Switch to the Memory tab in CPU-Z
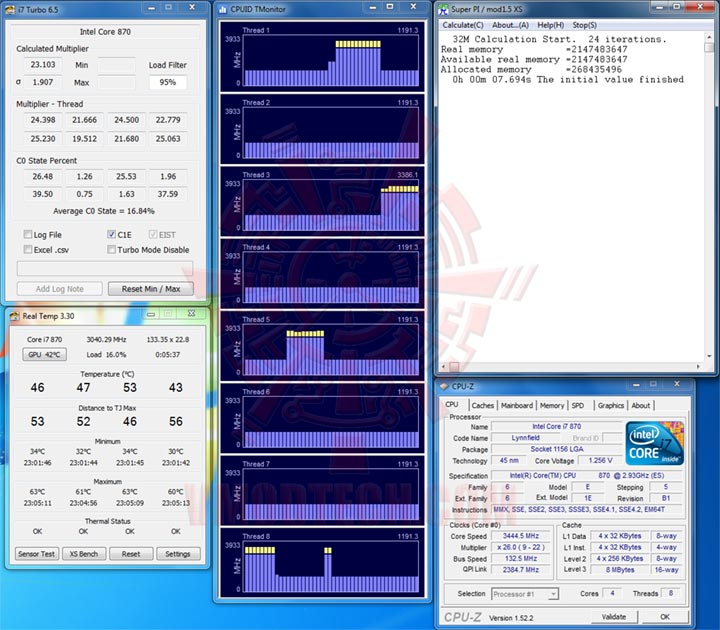This screenshot has height=630, width=720. coord(551,405)
